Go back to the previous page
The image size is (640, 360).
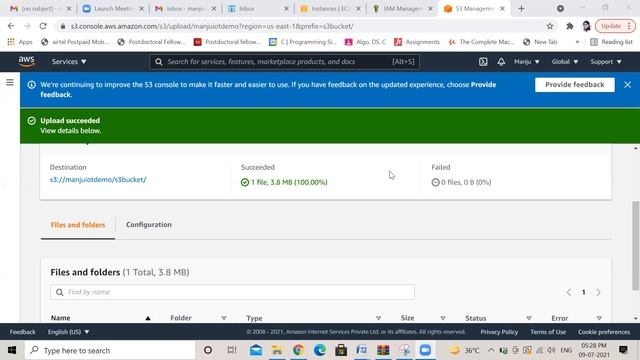(x=11, y=26)
